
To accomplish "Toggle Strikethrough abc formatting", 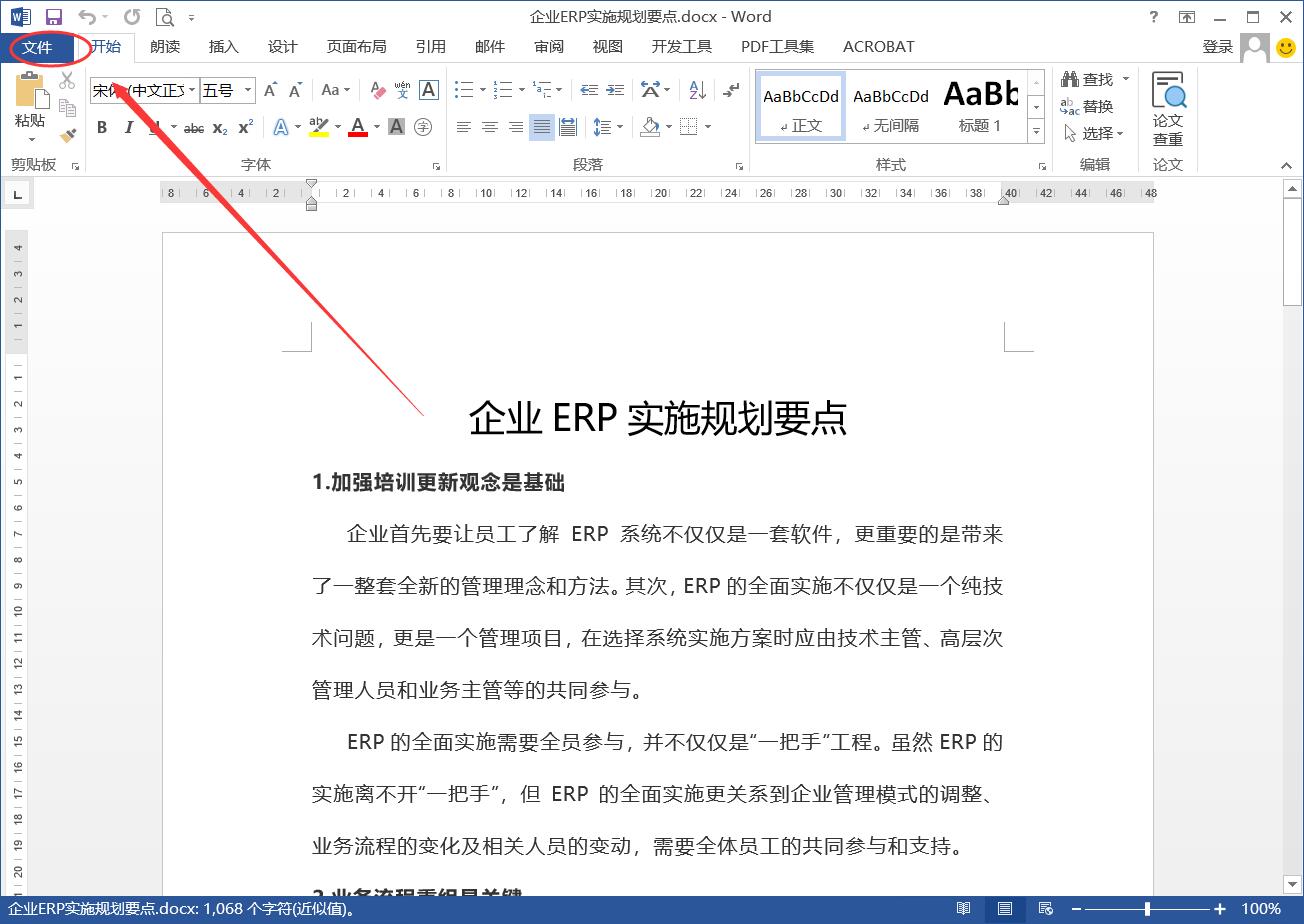I will pos(194,127).
